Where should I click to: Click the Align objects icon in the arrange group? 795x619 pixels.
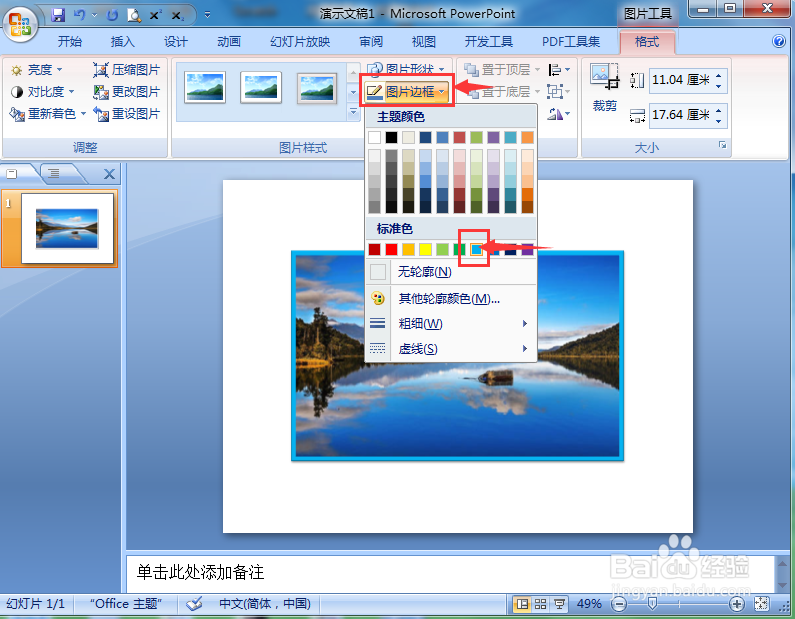click(x=559, y=69)
